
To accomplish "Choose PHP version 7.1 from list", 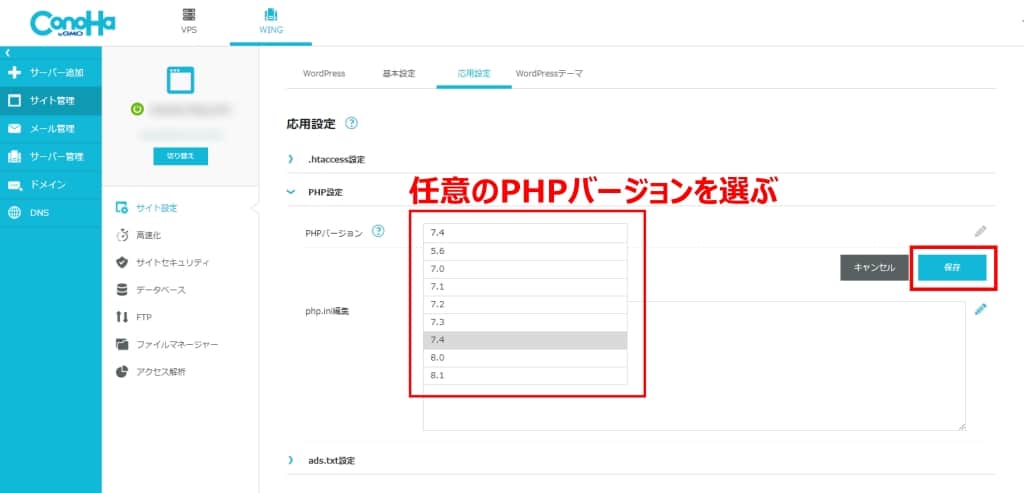I will point(525,287).
